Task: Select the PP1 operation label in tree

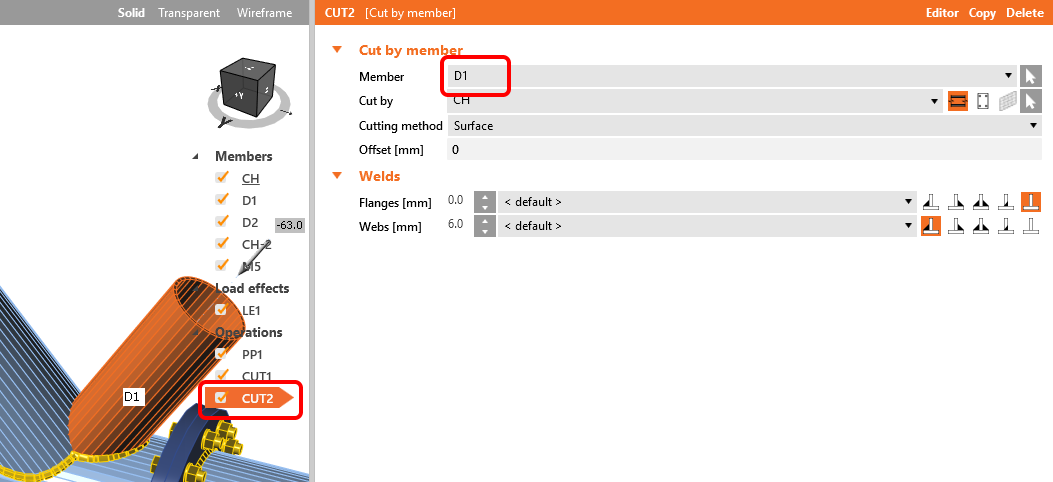Action: coord(253,354)
